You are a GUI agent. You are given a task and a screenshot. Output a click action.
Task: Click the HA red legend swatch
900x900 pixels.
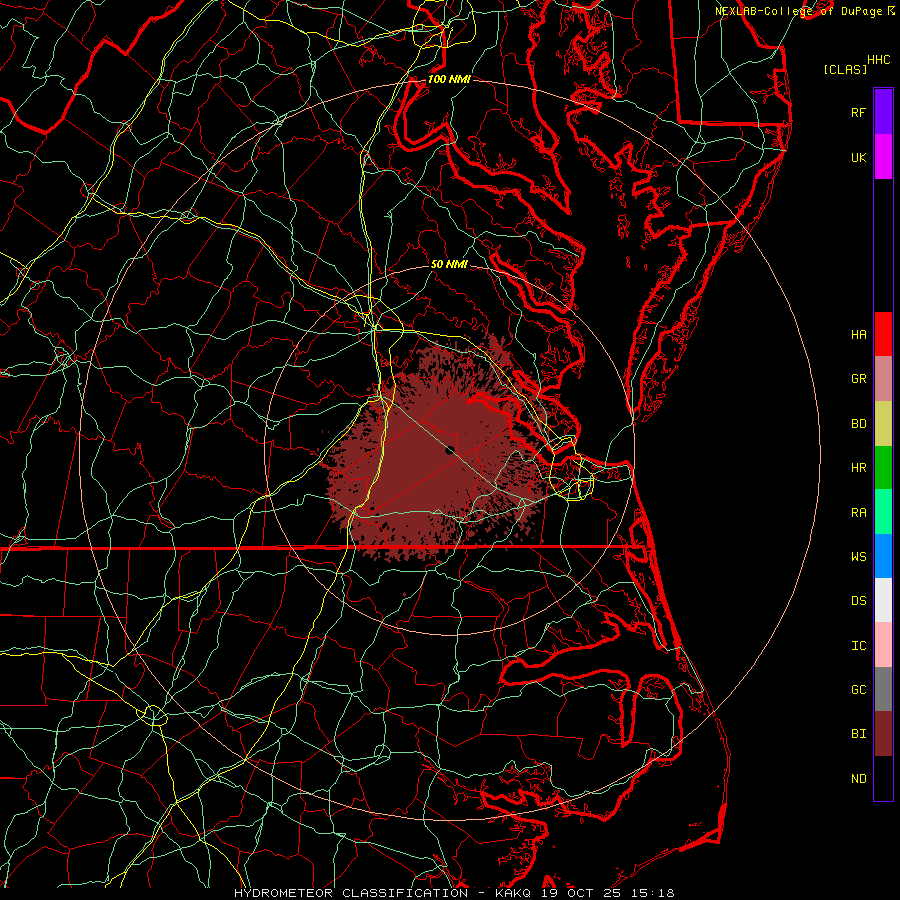[883, 334]
